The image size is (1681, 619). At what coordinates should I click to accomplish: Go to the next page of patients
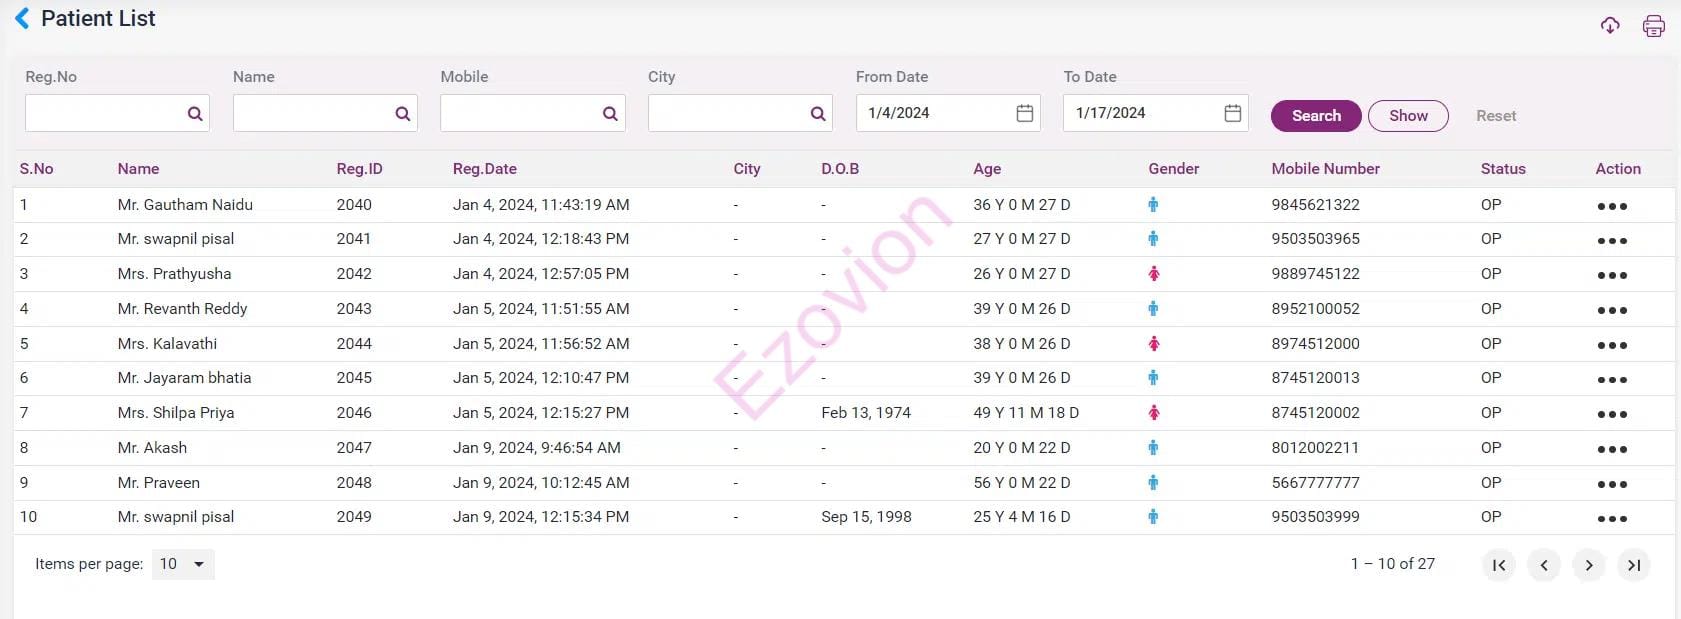1588,565
